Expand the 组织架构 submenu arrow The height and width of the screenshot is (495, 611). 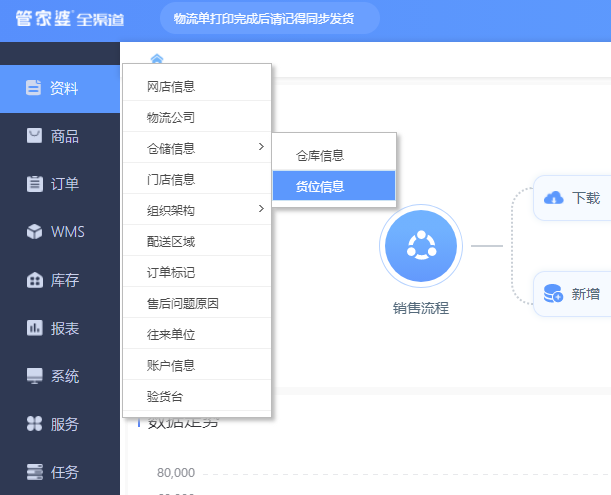pos(261,209)
